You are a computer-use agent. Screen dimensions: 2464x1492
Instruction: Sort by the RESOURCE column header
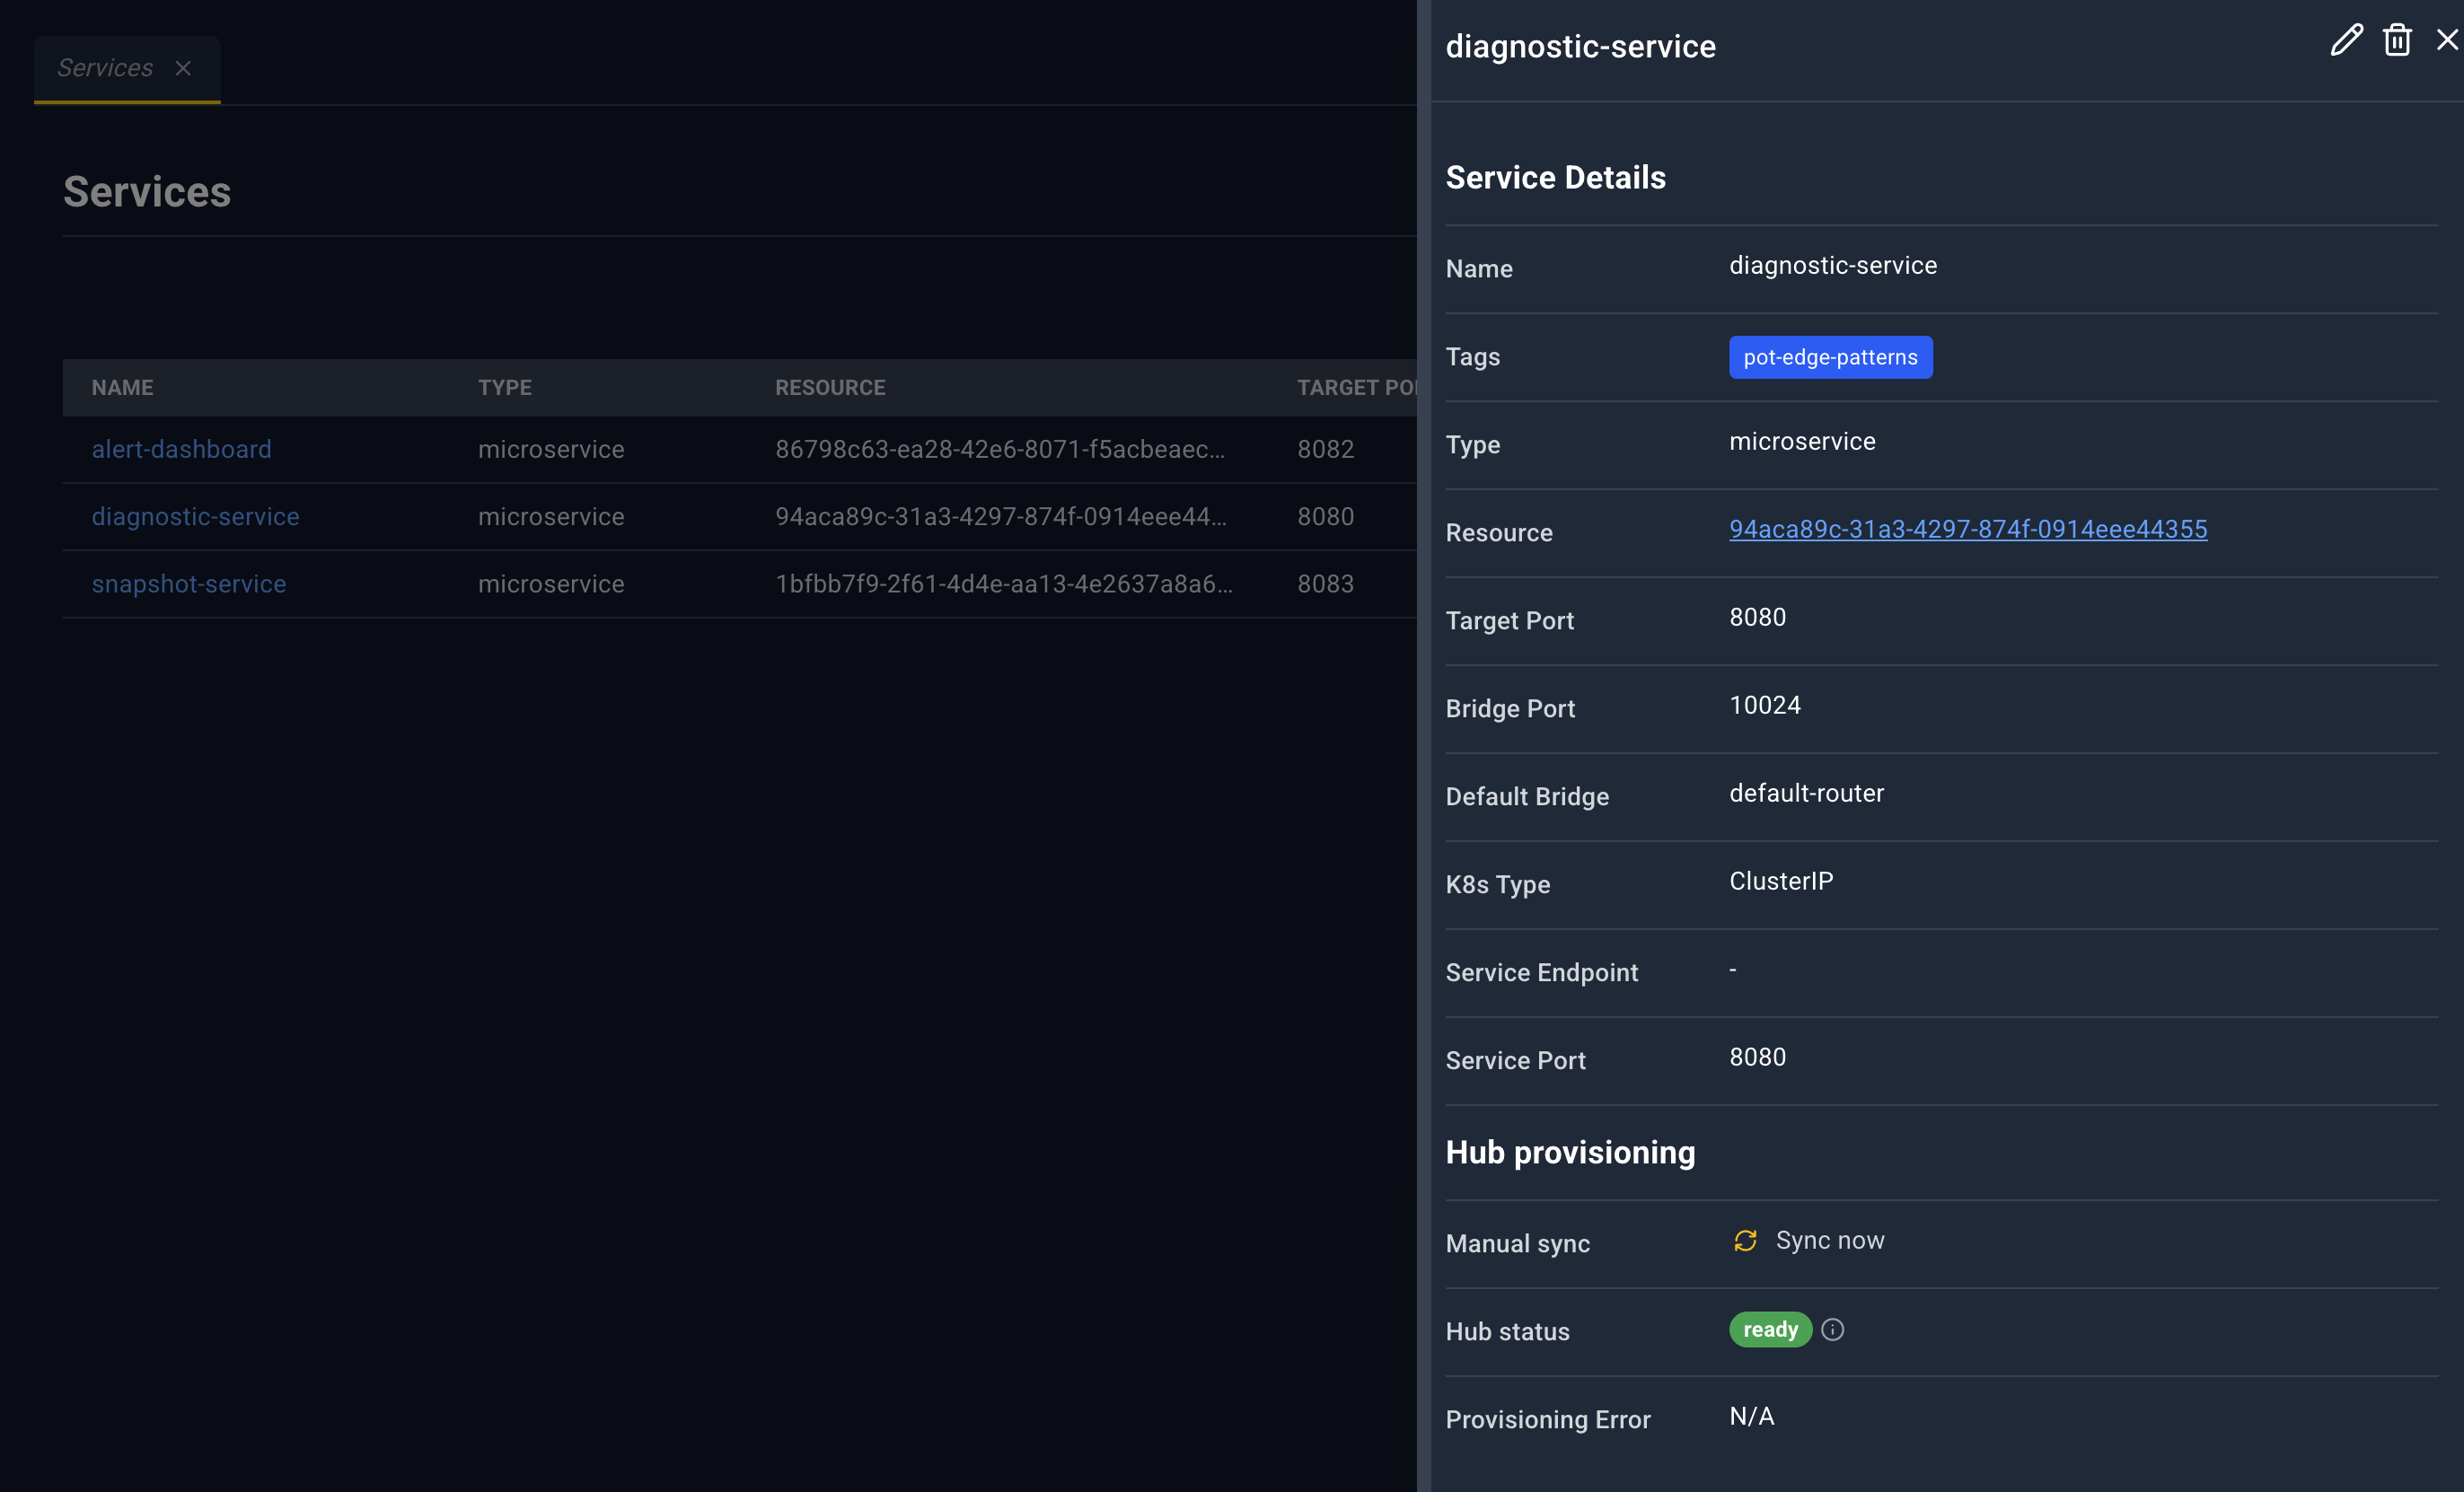point(830,387)
